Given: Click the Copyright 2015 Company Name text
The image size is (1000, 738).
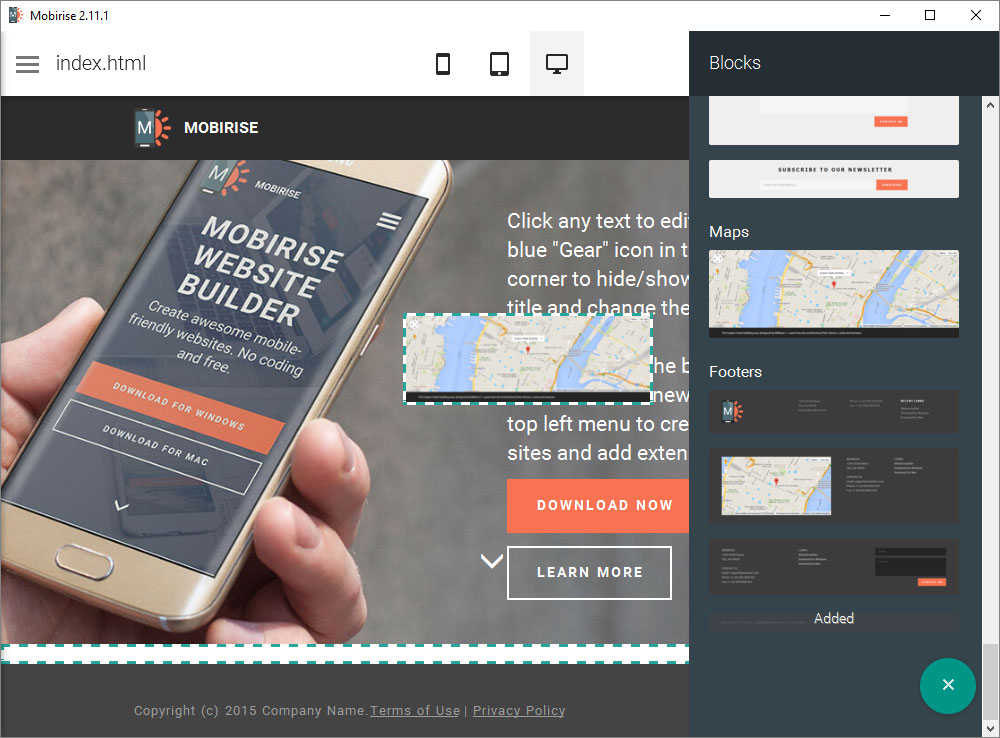Looking at the screenshot, I should [x=251, y=711].
